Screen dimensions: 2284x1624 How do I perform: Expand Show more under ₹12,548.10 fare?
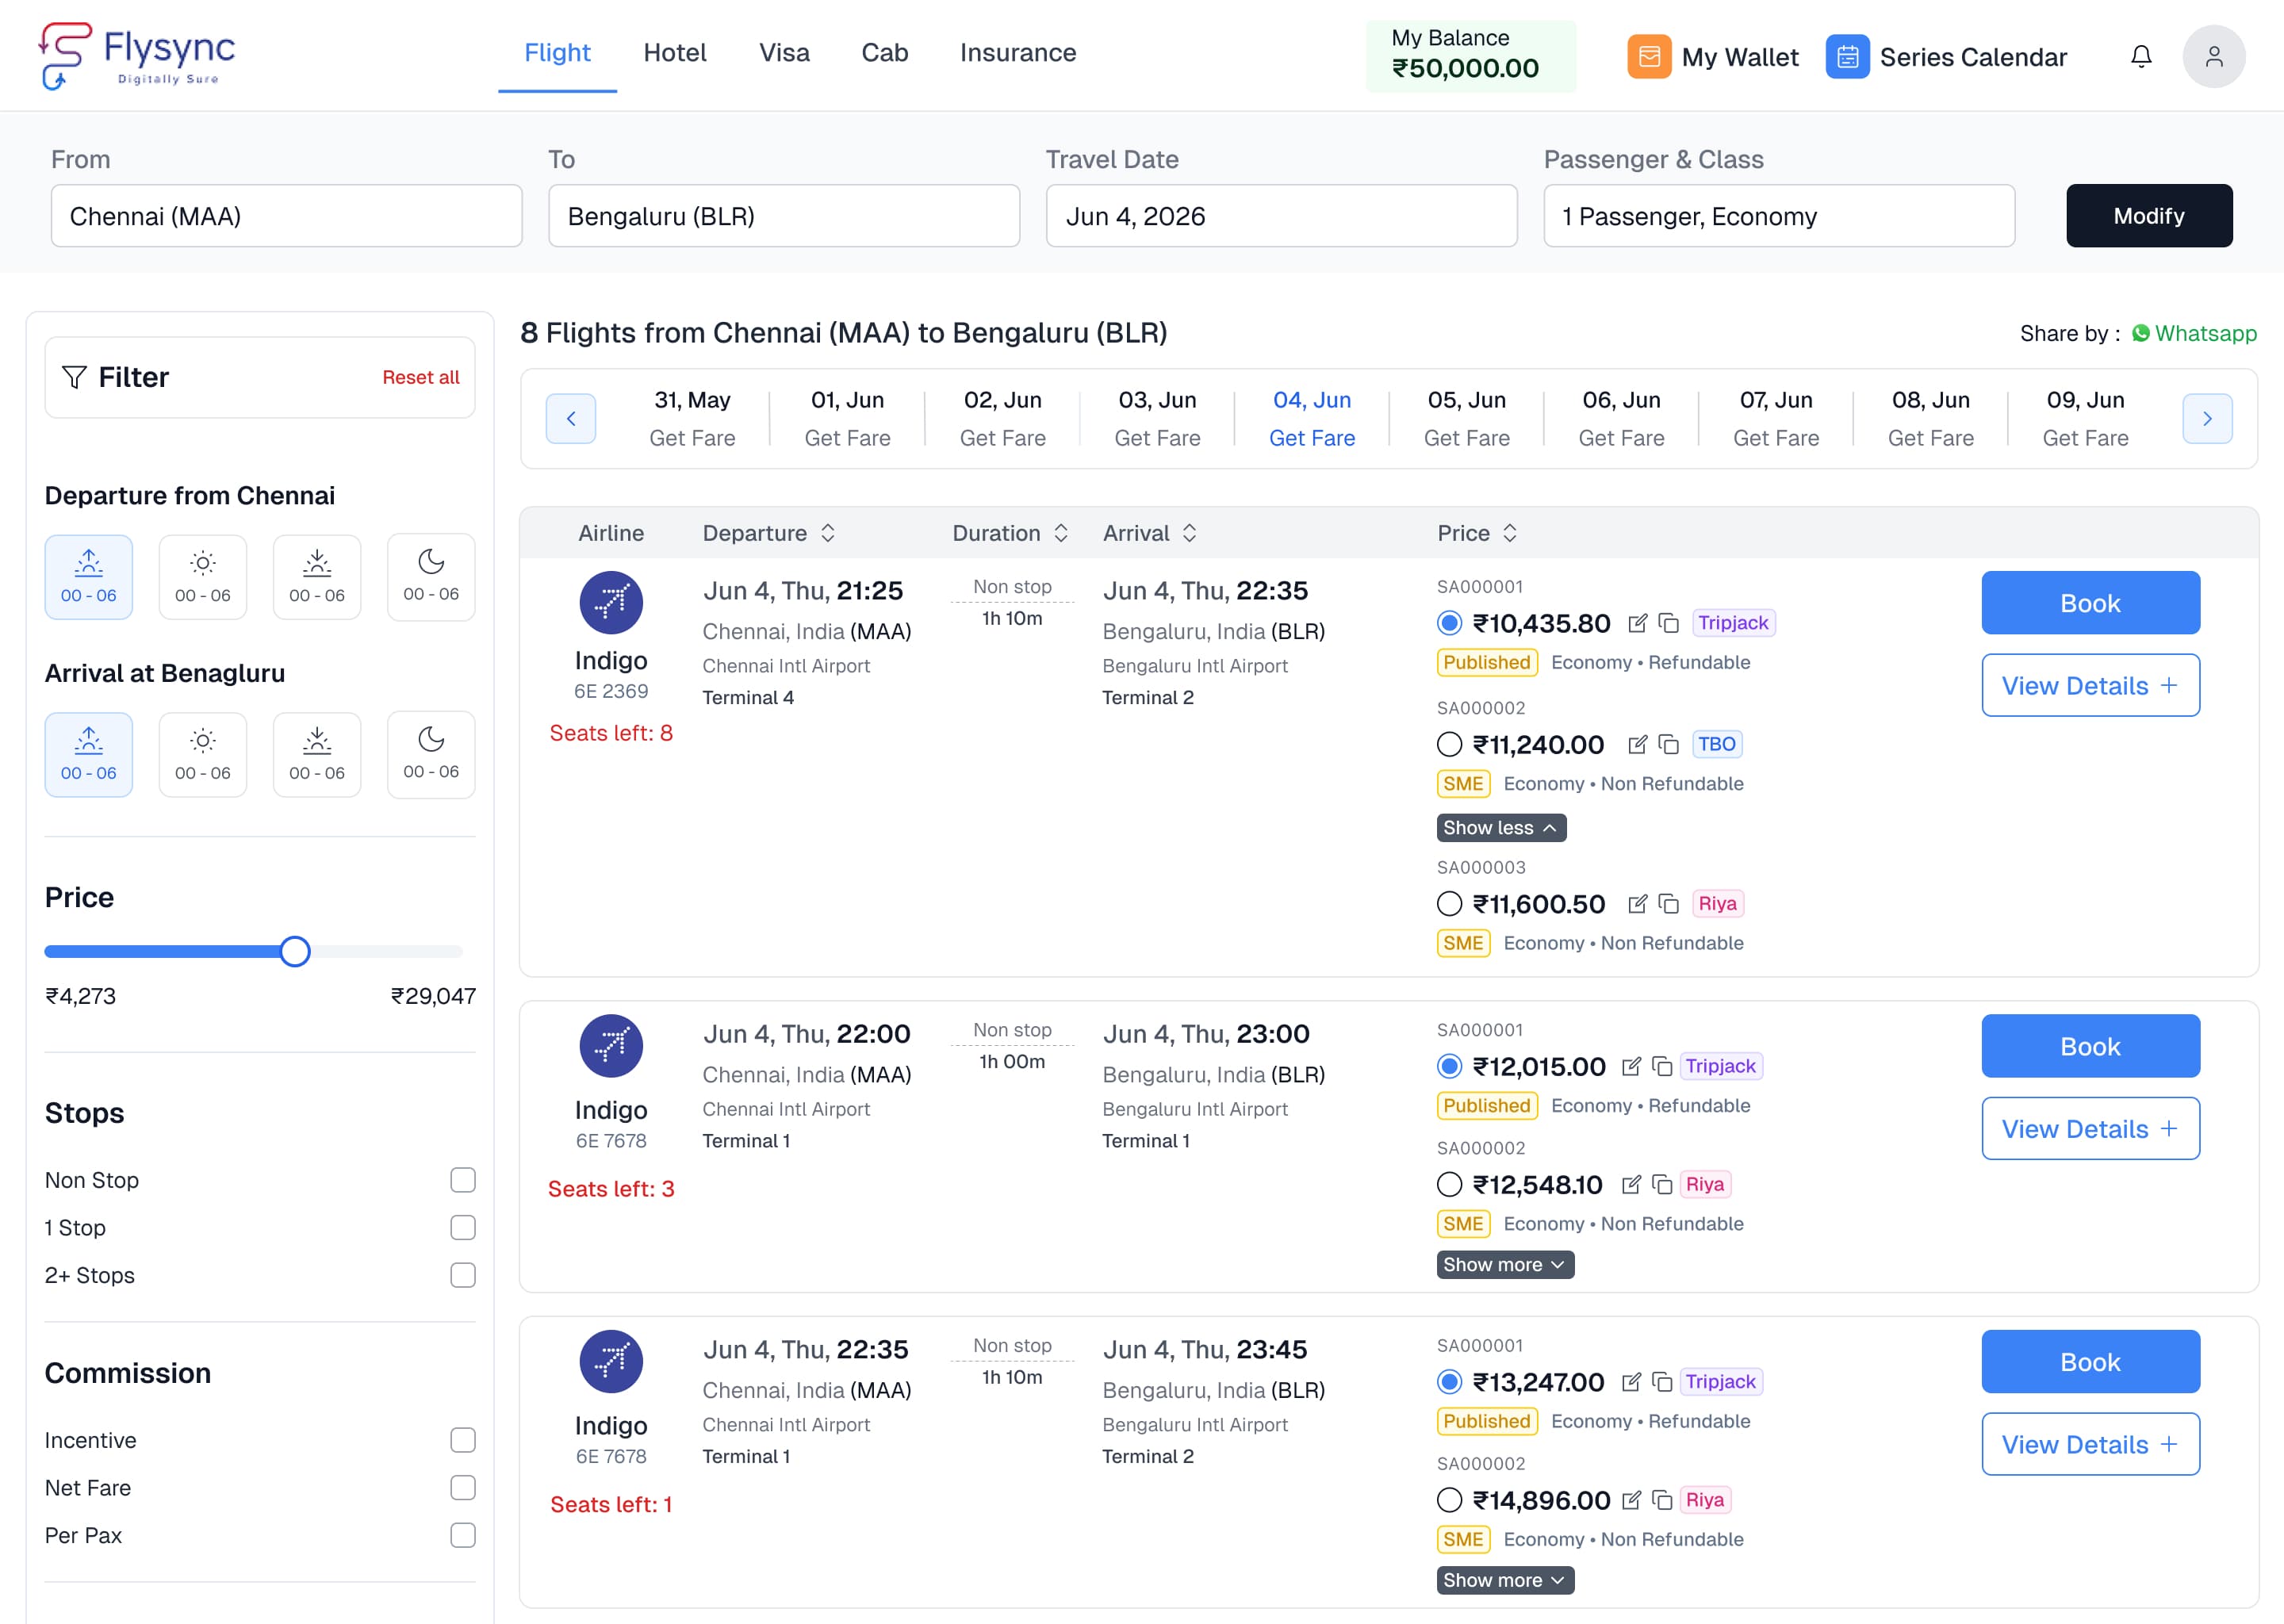click(x=1505, y=1265)
